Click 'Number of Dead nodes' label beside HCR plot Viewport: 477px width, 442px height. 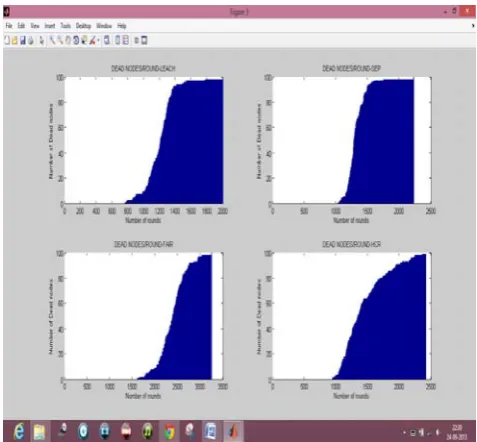coord(259,317)
